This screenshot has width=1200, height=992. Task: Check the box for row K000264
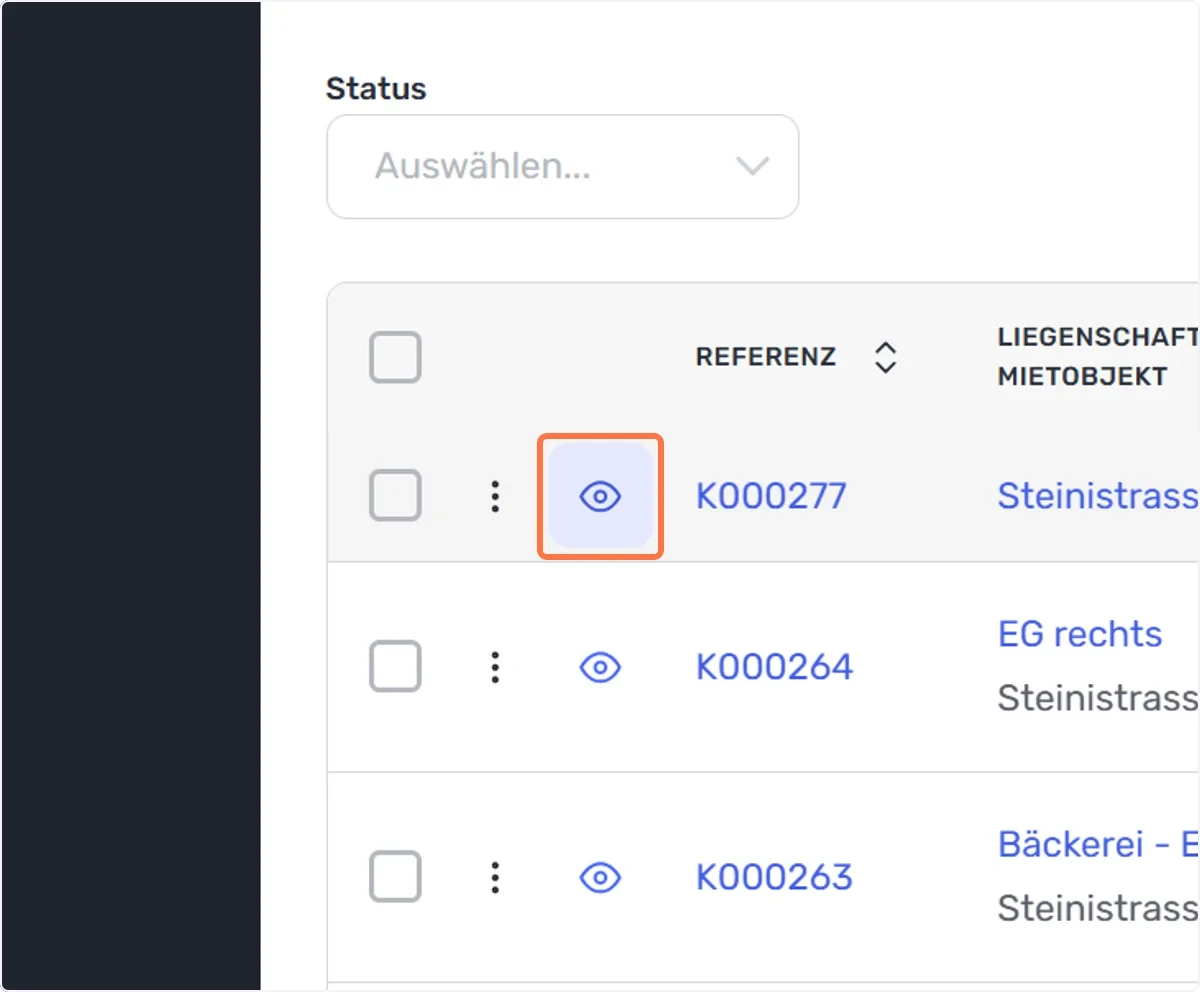pyautogui.click(x=395, y=667)
